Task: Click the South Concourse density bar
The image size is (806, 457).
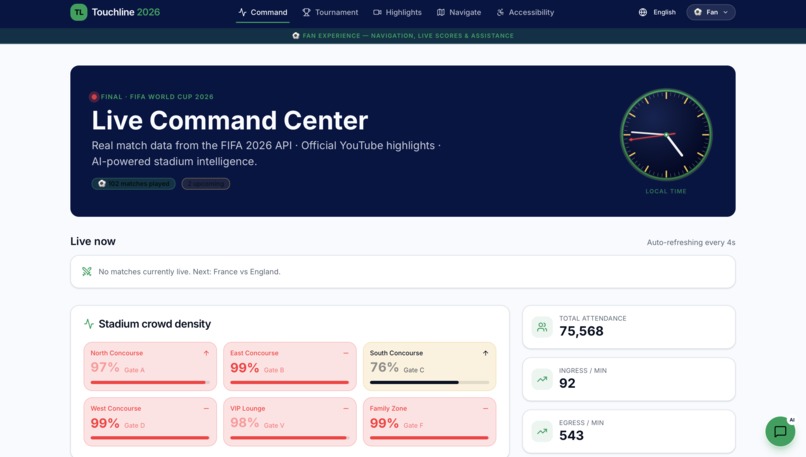Action: 429,382
